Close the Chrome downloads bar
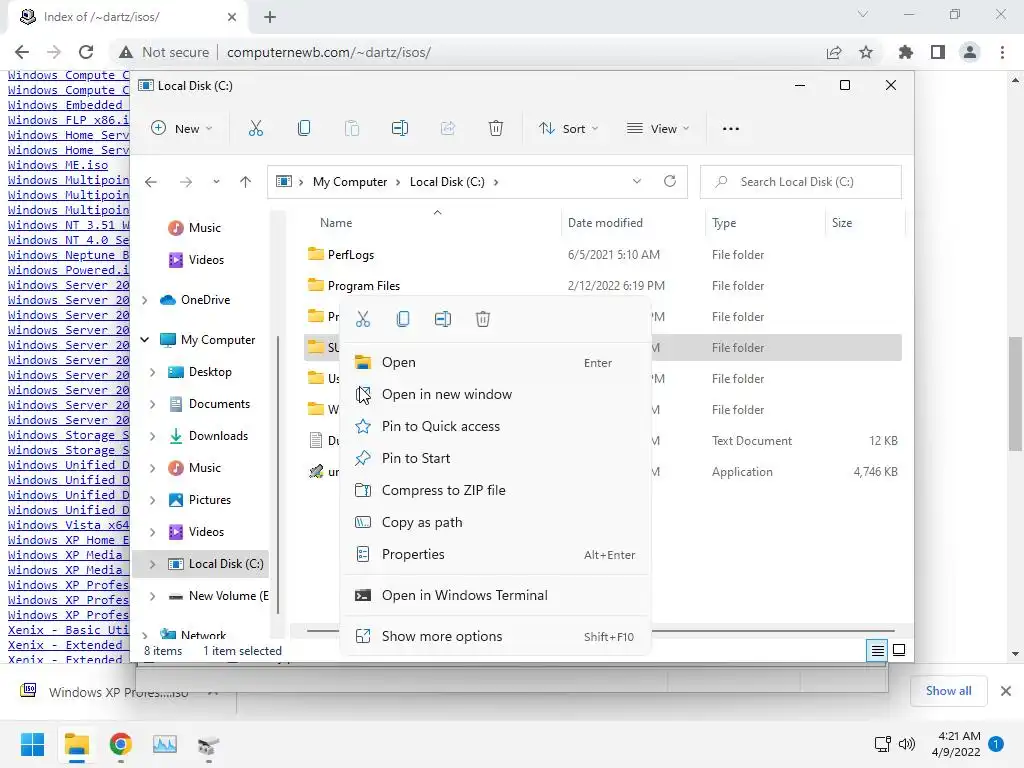The width and height of the screenshot is (1024, 768). (1006, 691)
